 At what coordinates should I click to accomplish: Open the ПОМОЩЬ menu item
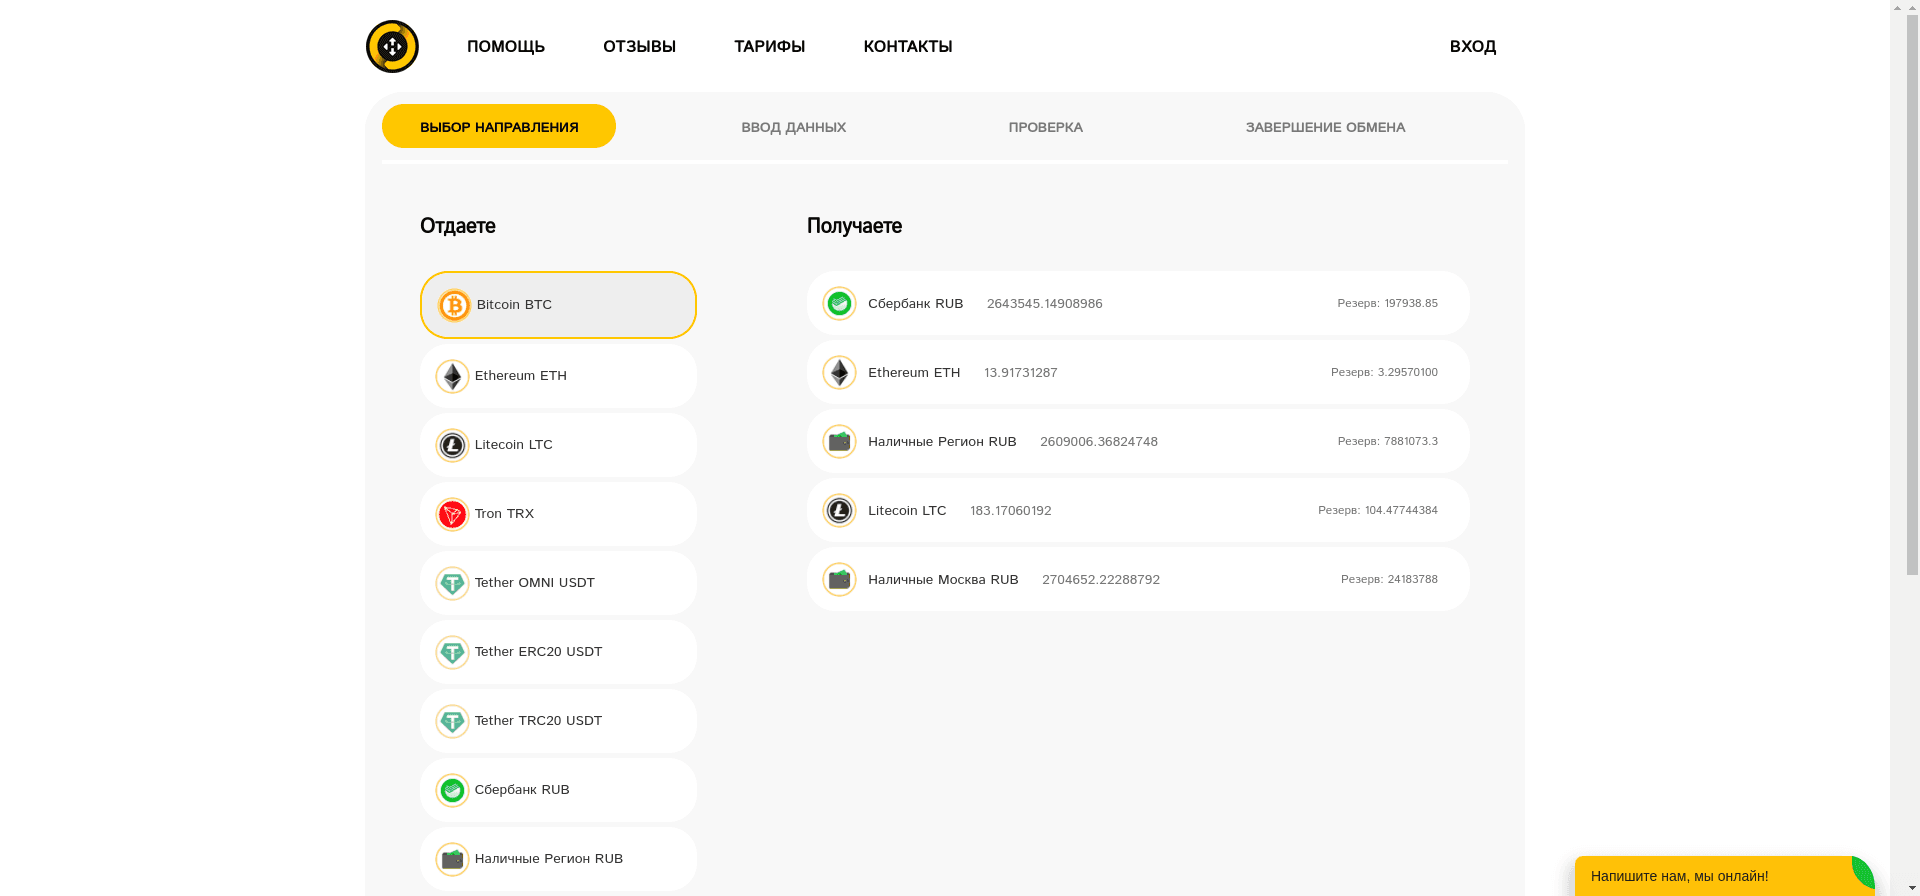[505, 47]
